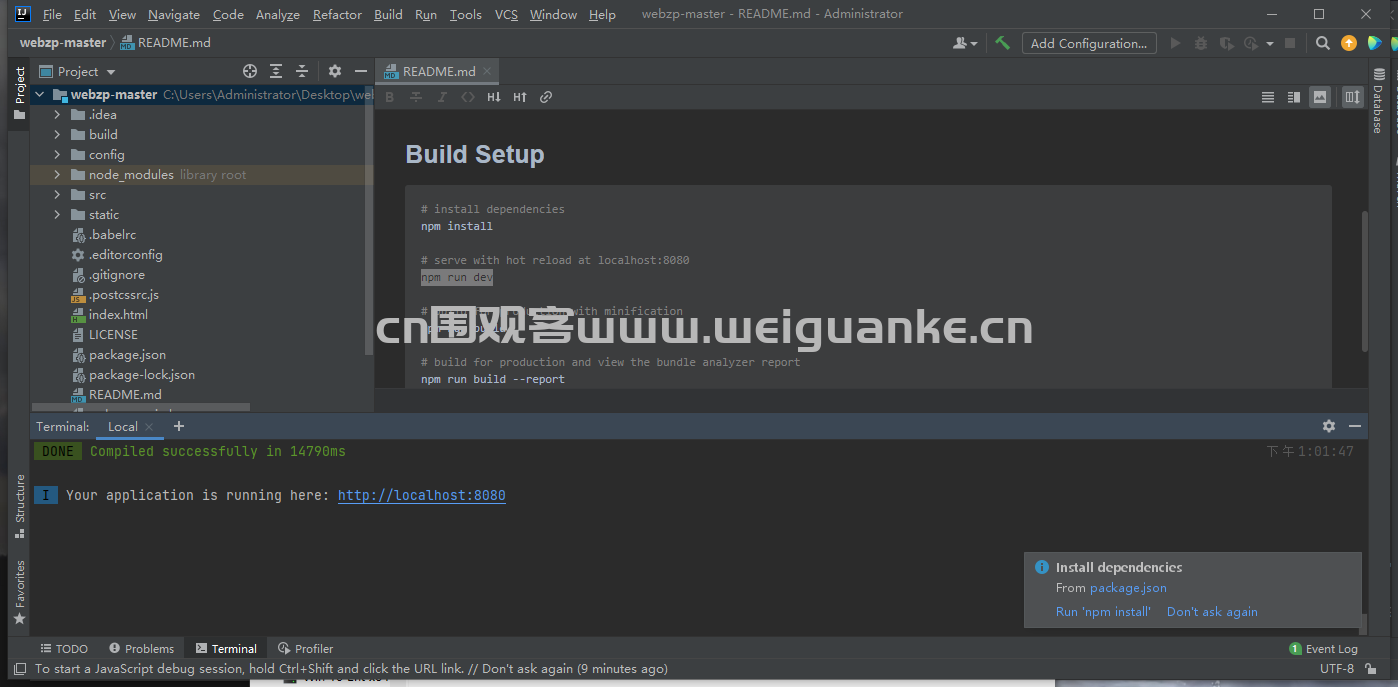Click the Add Configuration... button
Viewport: 1398px width, 687px height.
(x=1089, y=43)
